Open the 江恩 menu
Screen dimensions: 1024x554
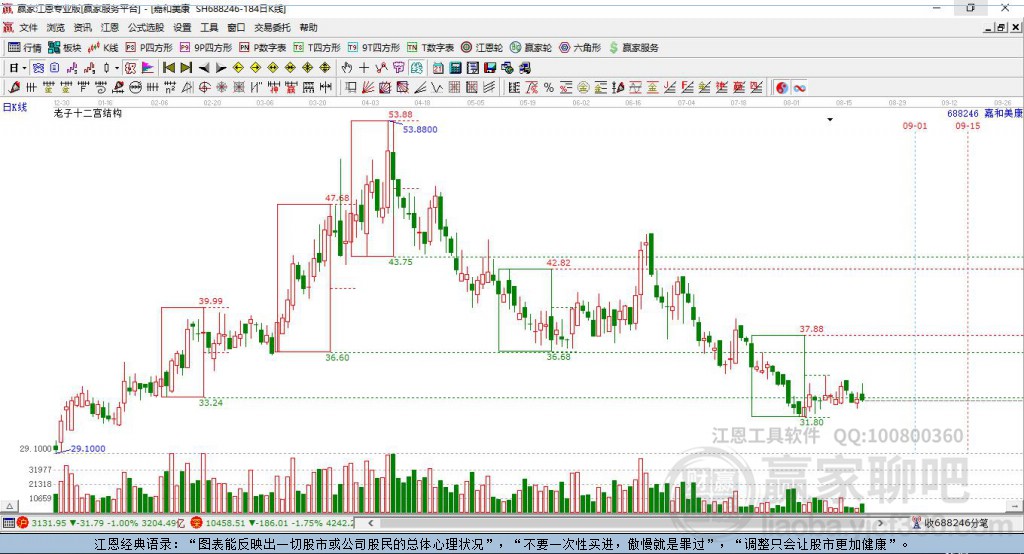[110, 27]
